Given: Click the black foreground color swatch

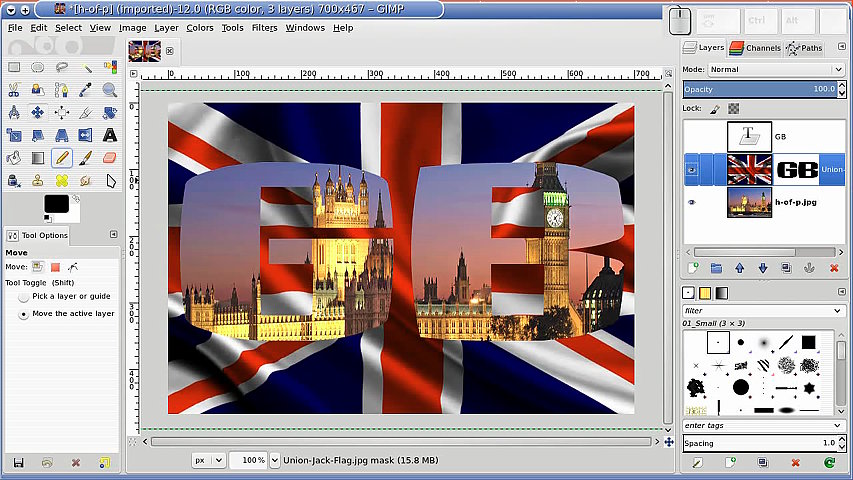Looking at the screenshot, I should click(x=57, y=204).
